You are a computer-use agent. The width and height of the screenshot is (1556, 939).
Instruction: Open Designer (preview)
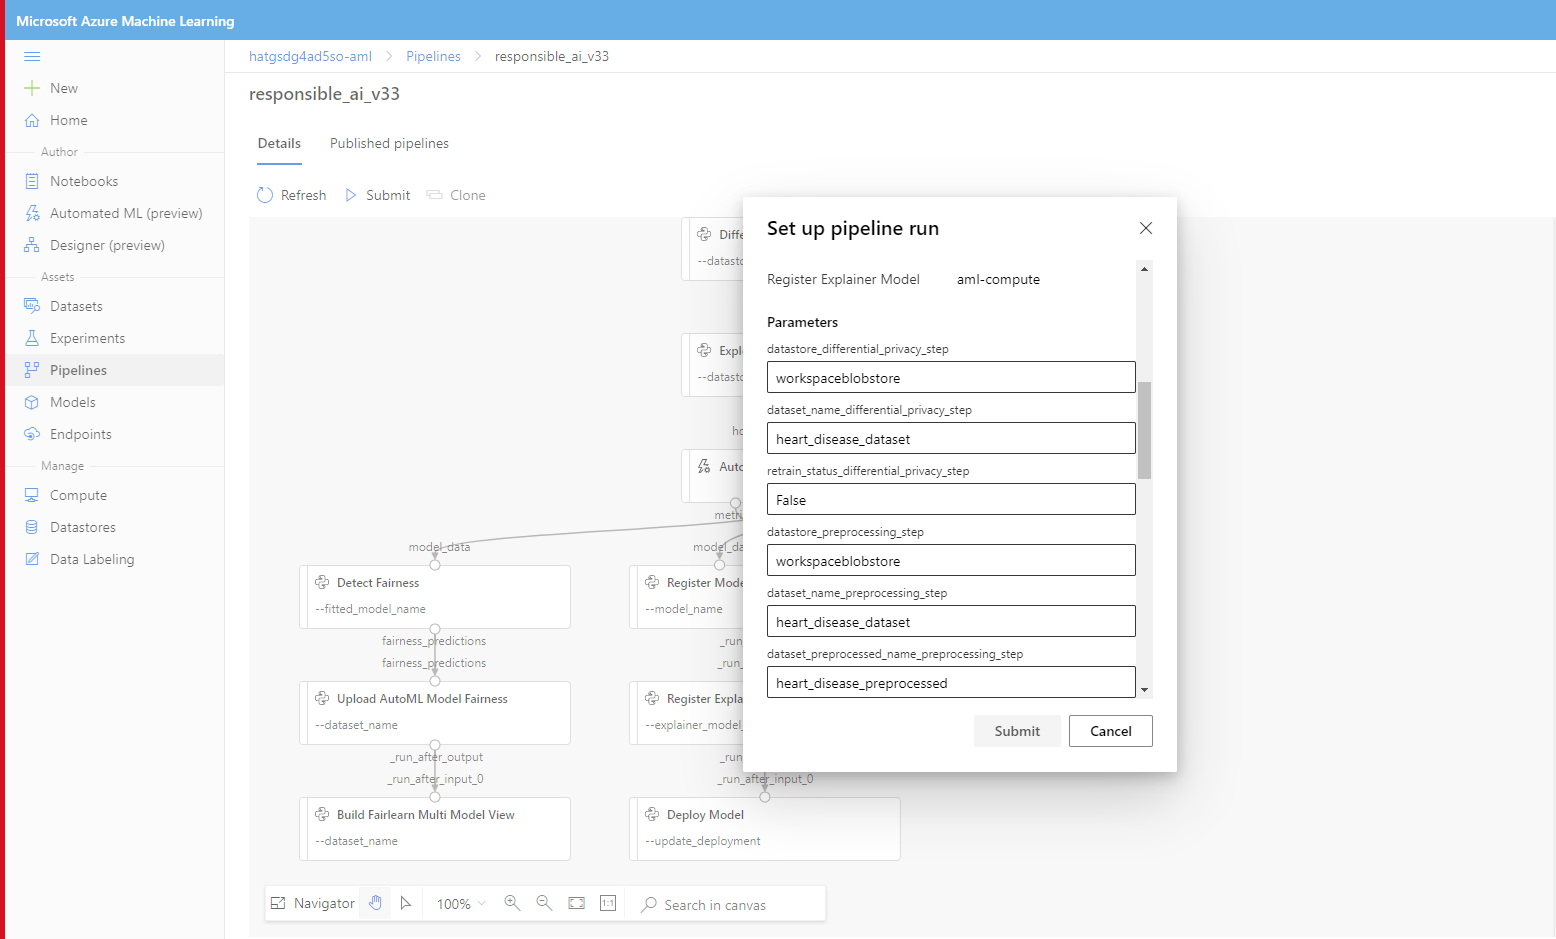coord(114,245)
